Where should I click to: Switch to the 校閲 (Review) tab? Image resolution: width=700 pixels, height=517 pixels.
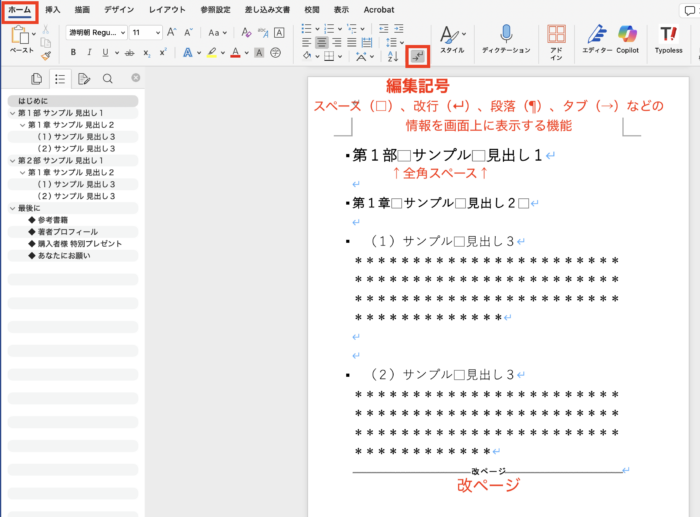coord(312,9)
